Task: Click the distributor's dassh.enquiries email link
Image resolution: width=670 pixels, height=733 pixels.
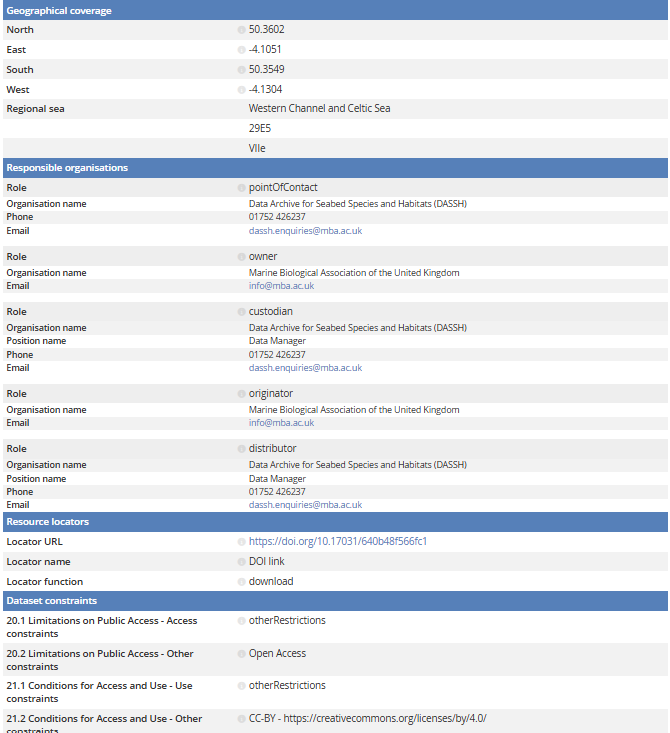Action: pyautogui.click(x=305, y=505)
